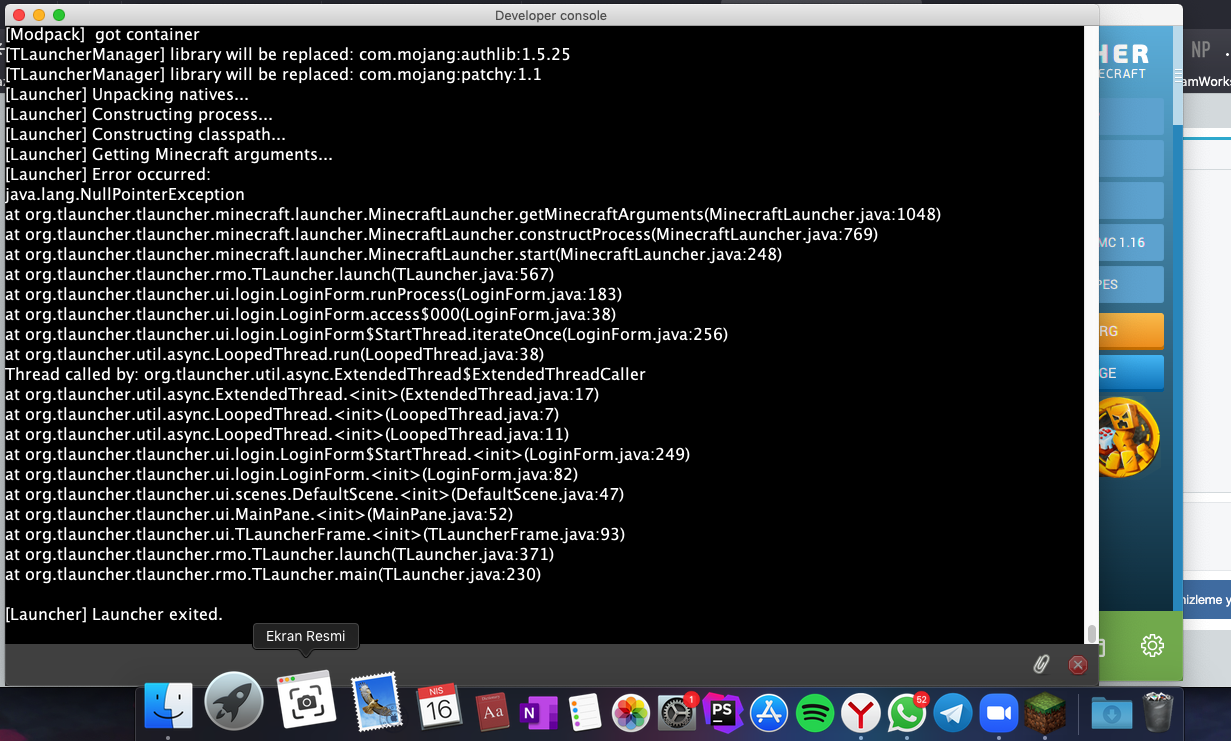Click the TLauncher.main(TLauncher.java:230) line
The image size is (1231, 741).
click(273, 574)
